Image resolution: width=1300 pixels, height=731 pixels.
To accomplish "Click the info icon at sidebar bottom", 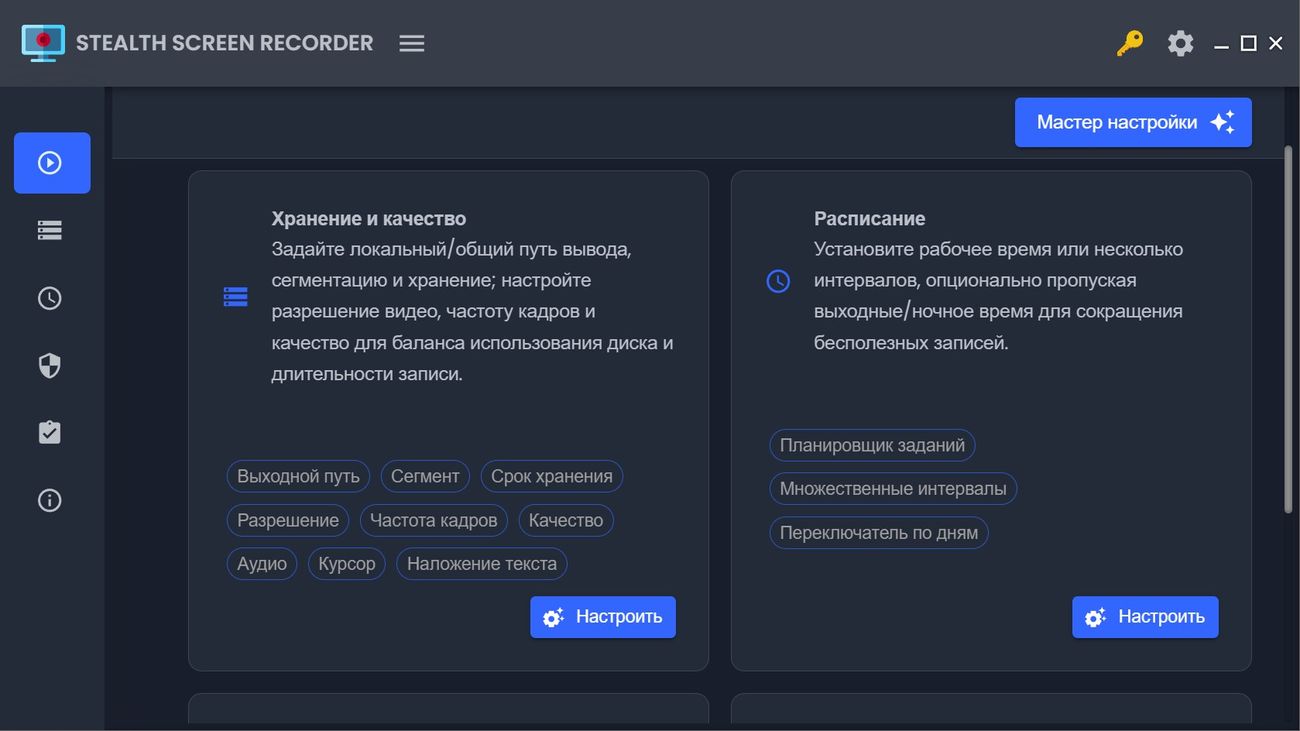I will (x=49, y=500).
